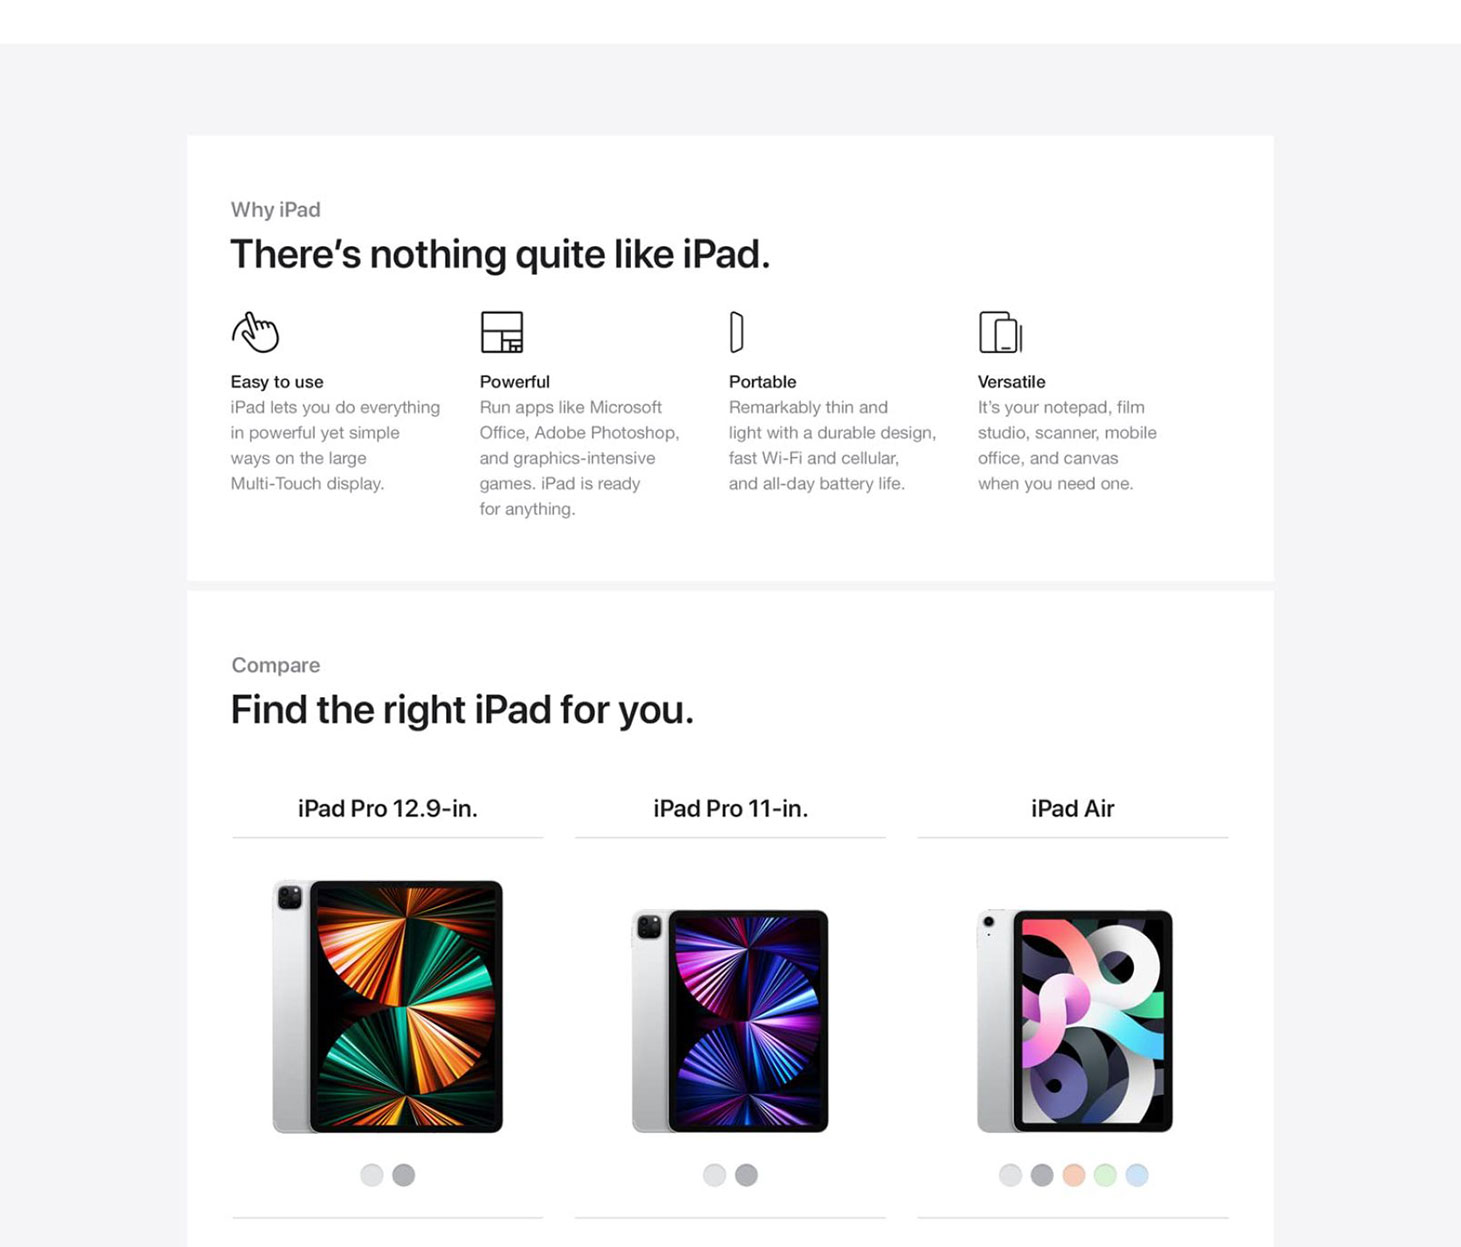Viewport: 1461px width, 1247px height.
Task: Choose space gray swatch under iPad Pro 11-in.
Action: coord(746,1175)
